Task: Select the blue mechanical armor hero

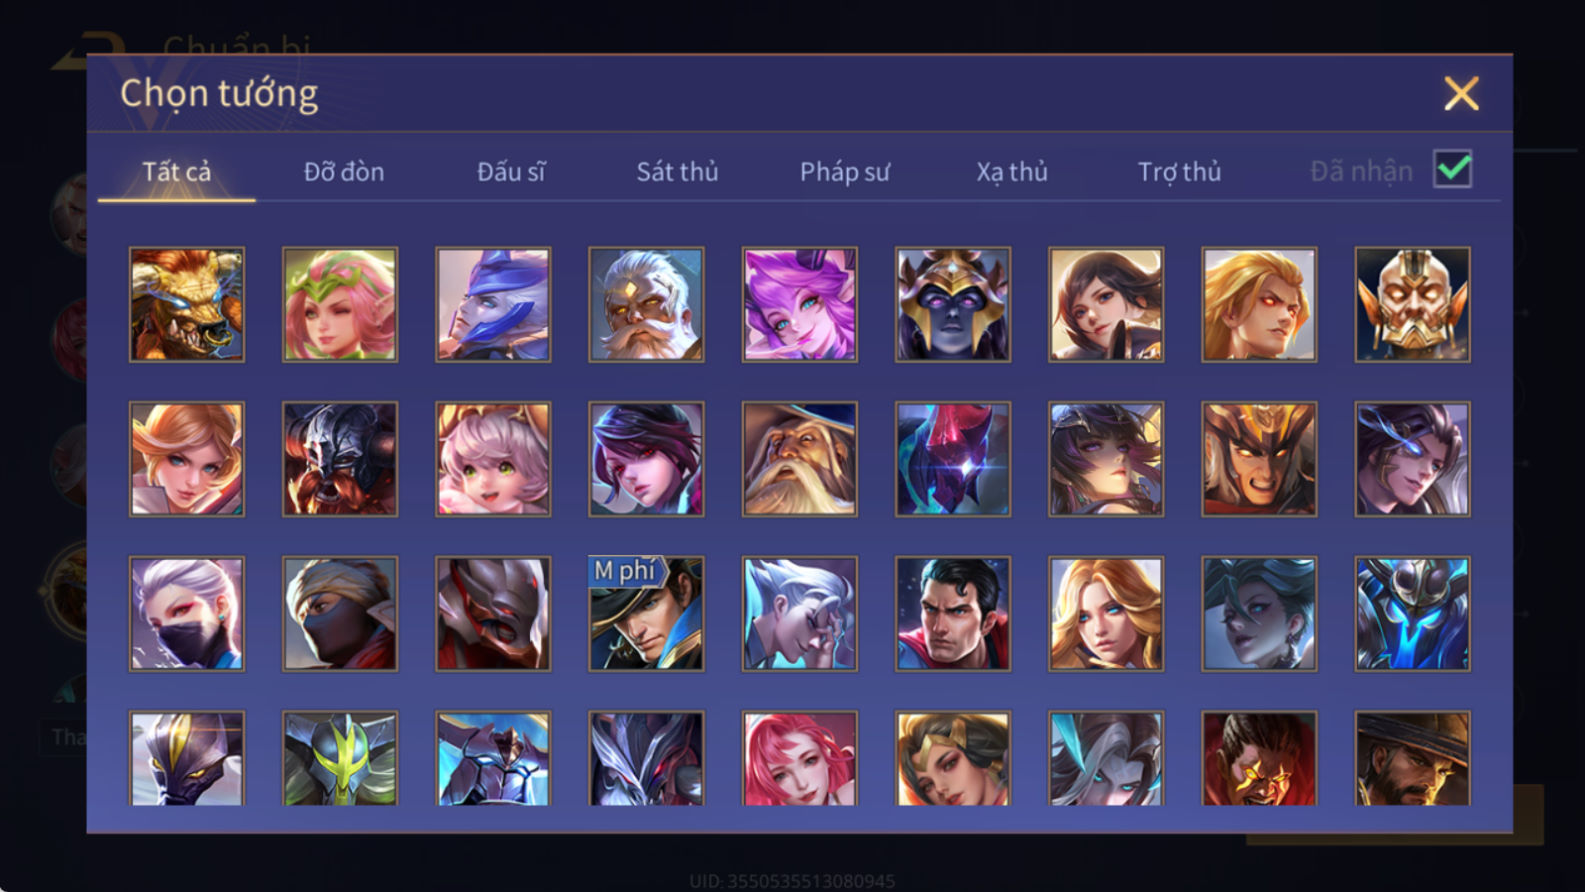Action: tap(1412, 614)
